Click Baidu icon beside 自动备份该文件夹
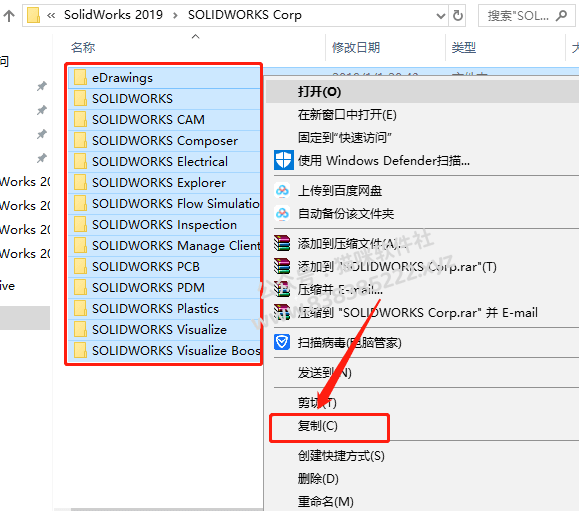The width and height of the screenshot is (579, 511). point(282,213)
